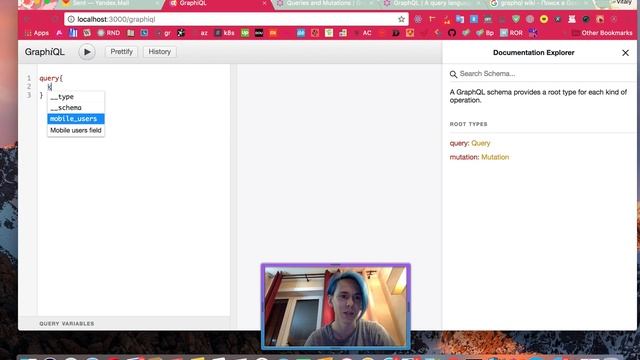Click the address bar showing localhost:3000/graphiql
The height and width of the screenshot is (360, 640).
235,19
